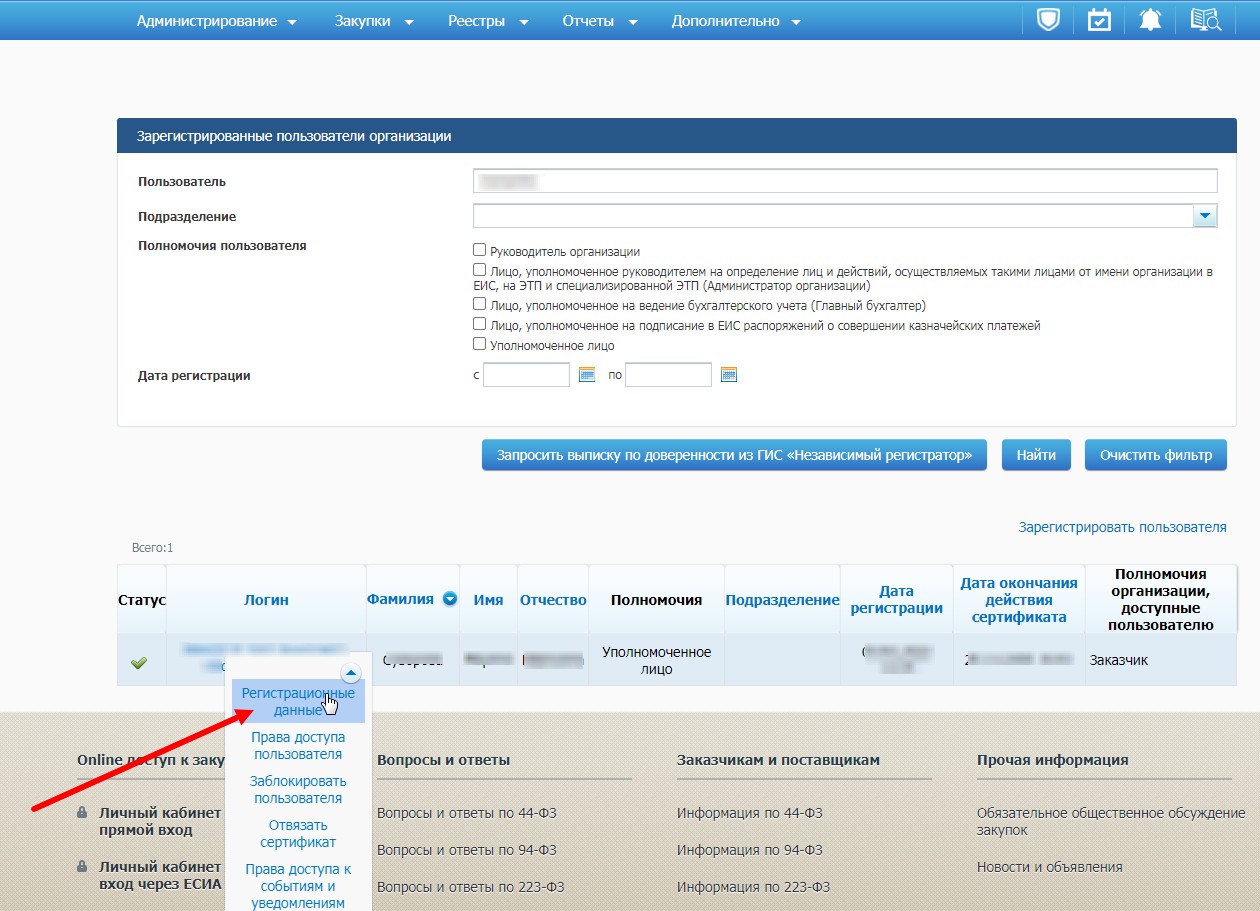This screenshot has height=911, width=1260.
Task: Enable the Уполномоченное лицо checkbox
Action: (480, 344)
